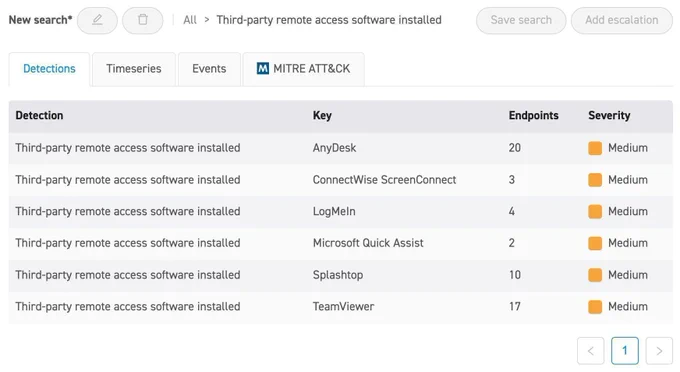Click the LogMeIn key cell

coord(334,212)
